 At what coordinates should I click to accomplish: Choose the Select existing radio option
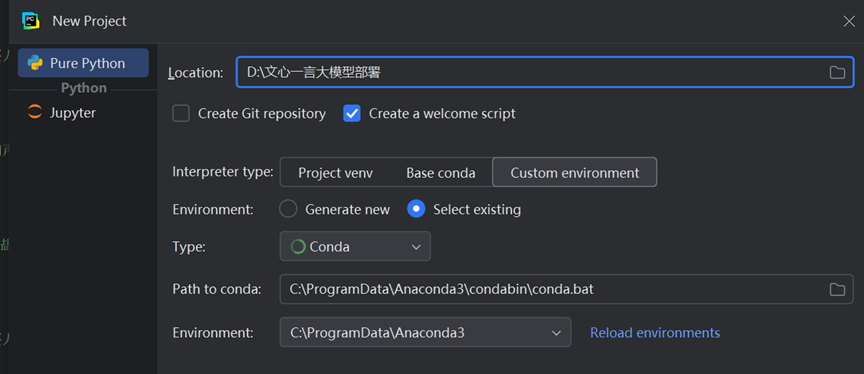[416, 209]
